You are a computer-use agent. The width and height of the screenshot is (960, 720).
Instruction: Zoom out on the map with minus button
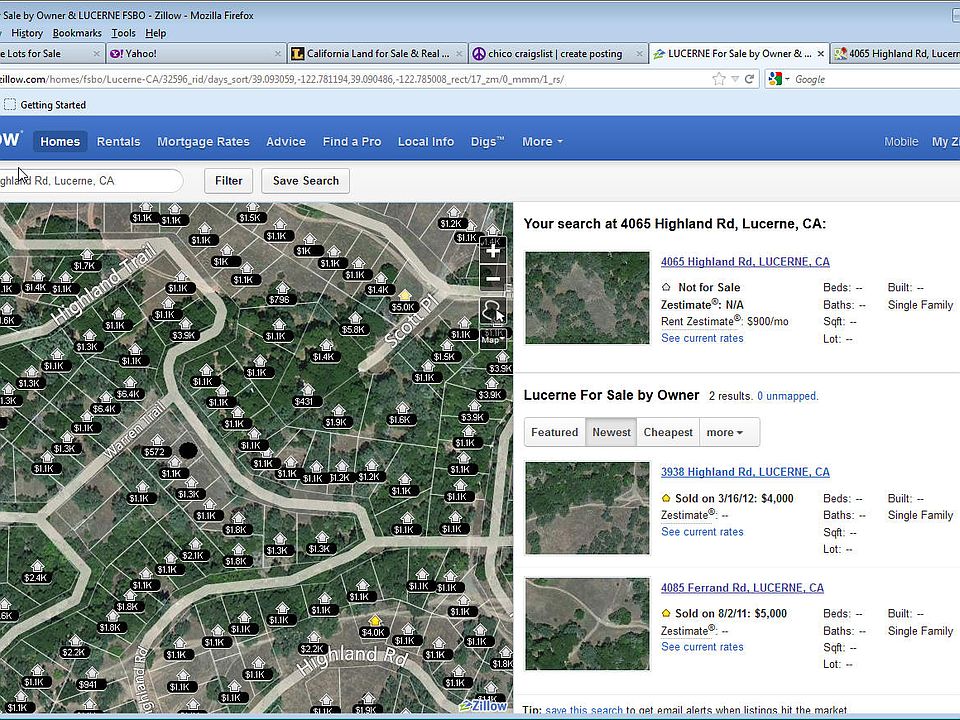pos(492,278)
